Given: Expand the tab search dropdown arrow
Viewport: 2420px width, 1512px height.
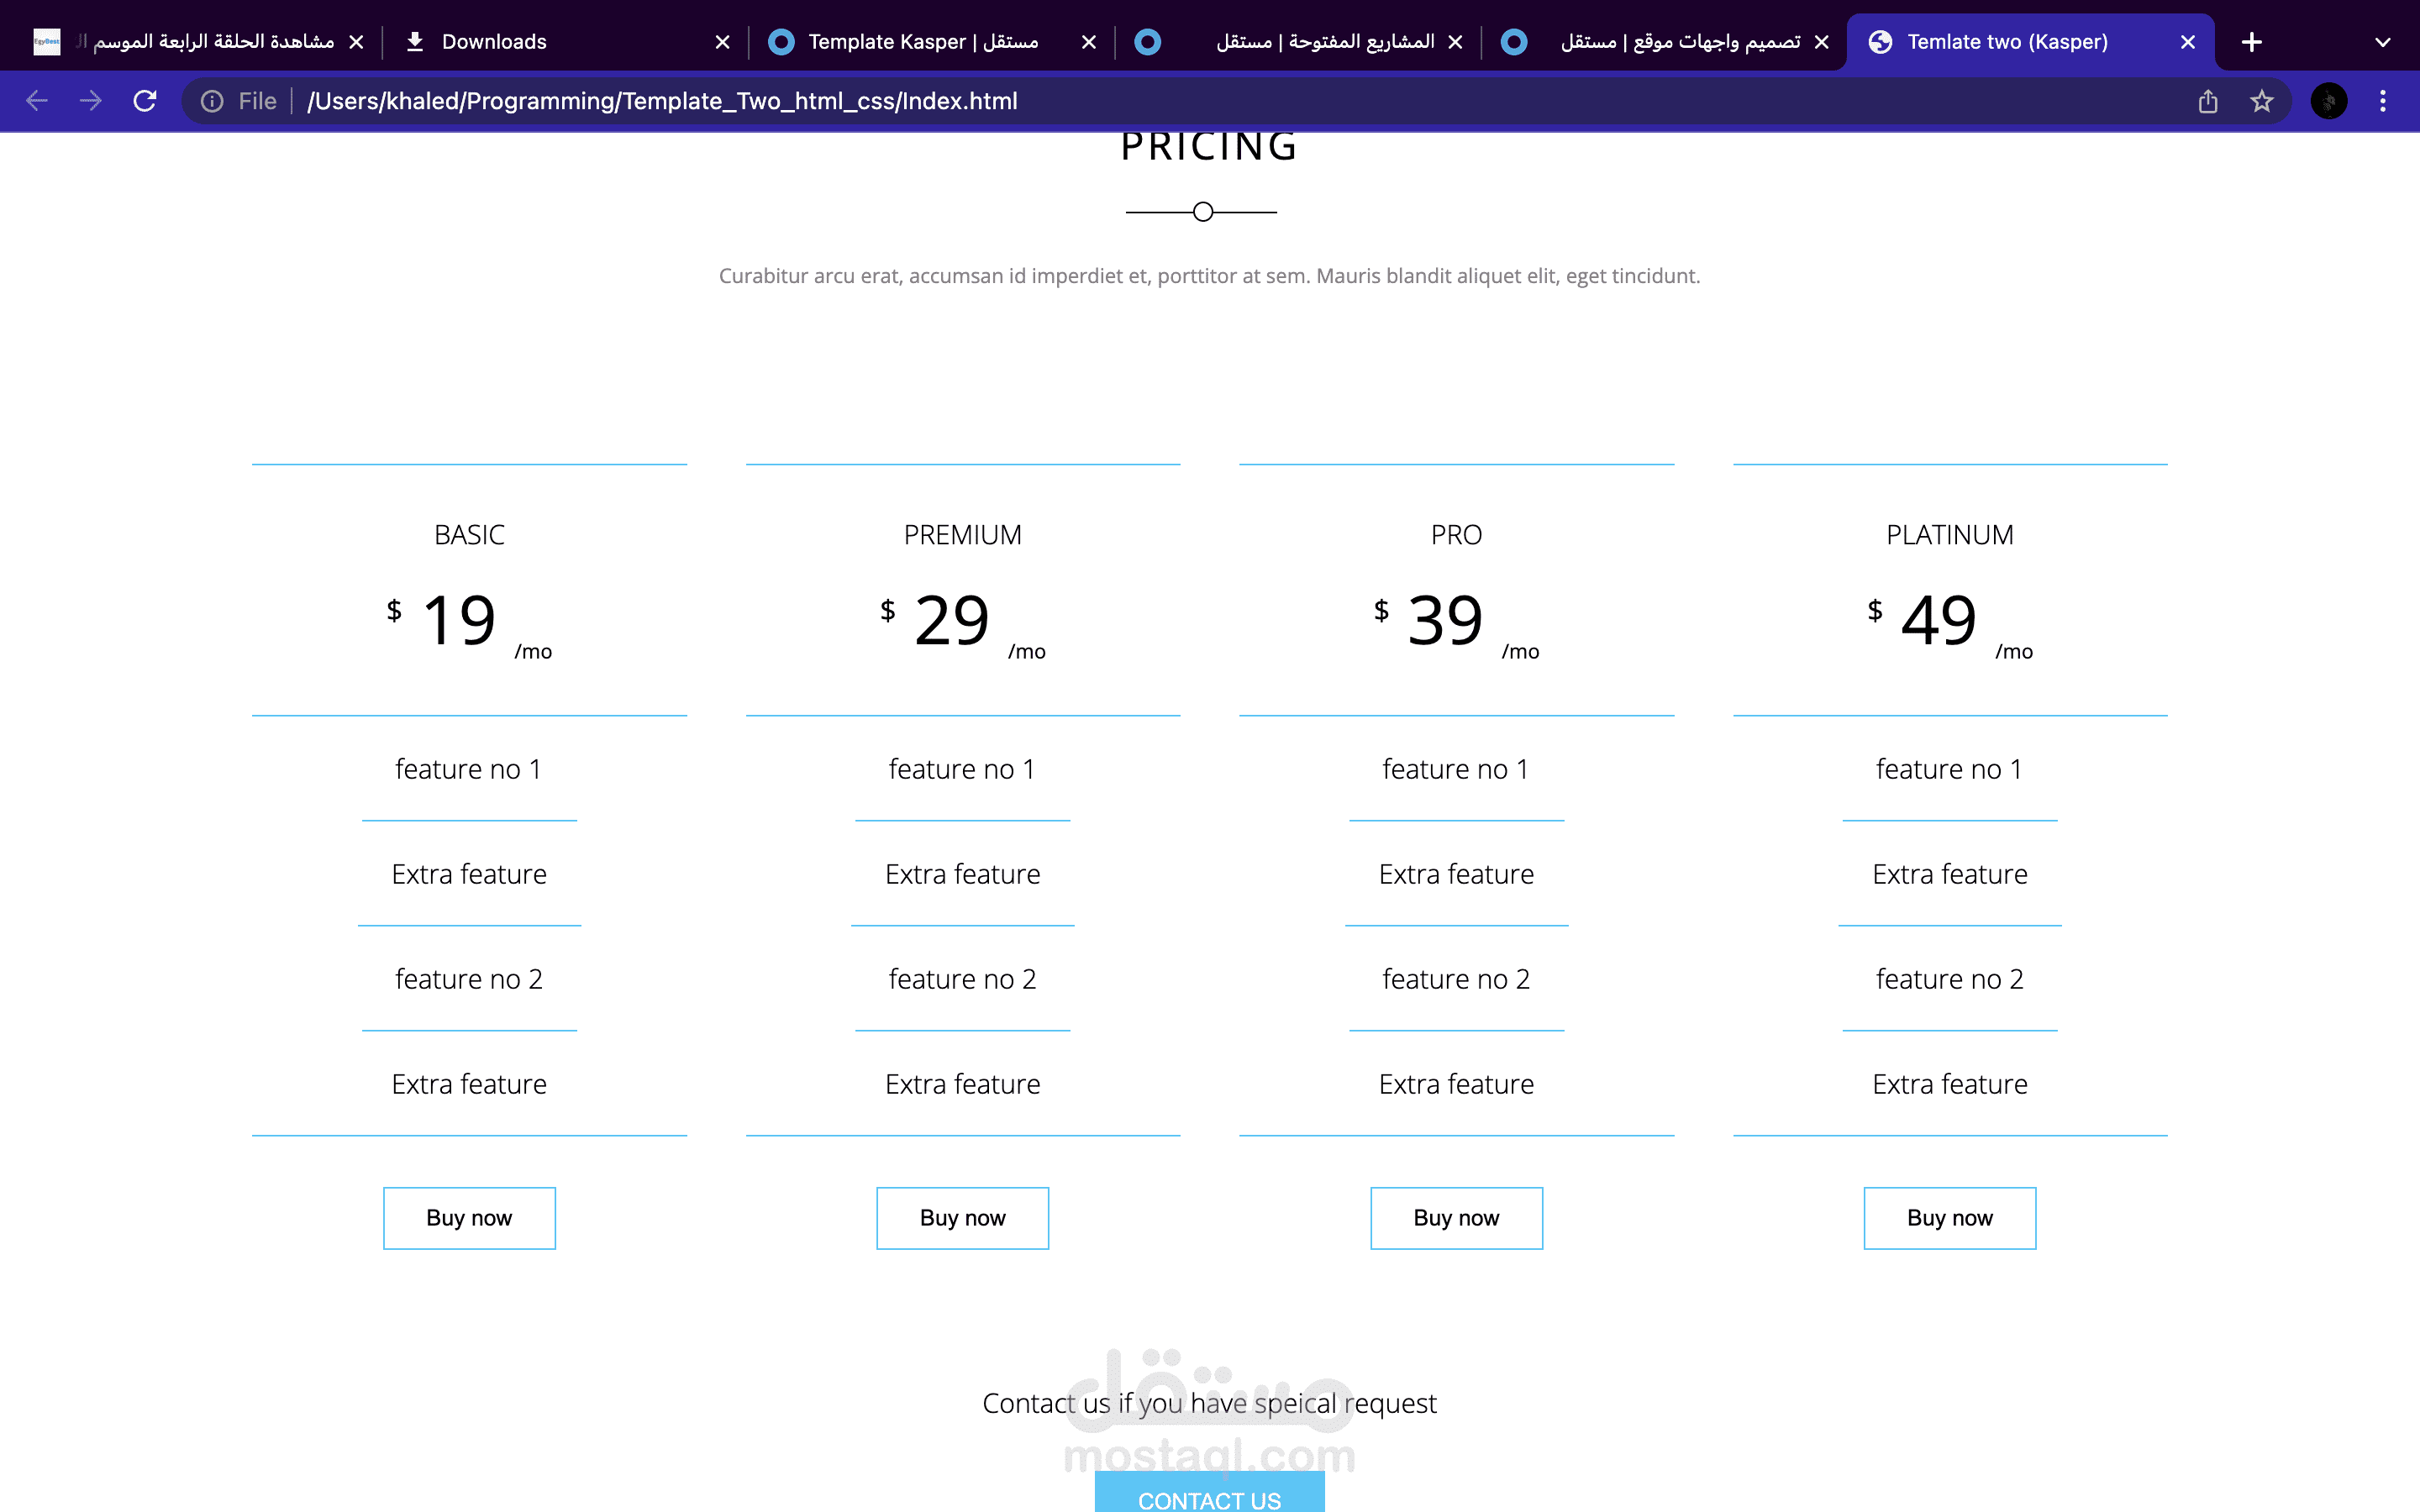Looking at the screenshot, I should click(2383, 42).
